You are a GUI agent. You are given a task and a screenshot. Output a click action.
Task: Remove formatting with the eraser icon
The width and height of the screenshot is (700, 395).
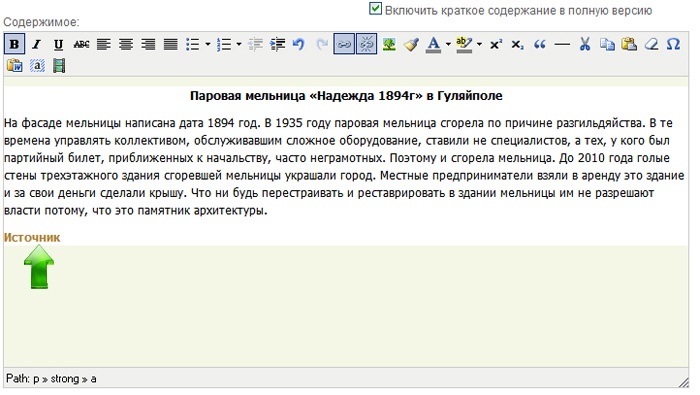pos(651,44)
